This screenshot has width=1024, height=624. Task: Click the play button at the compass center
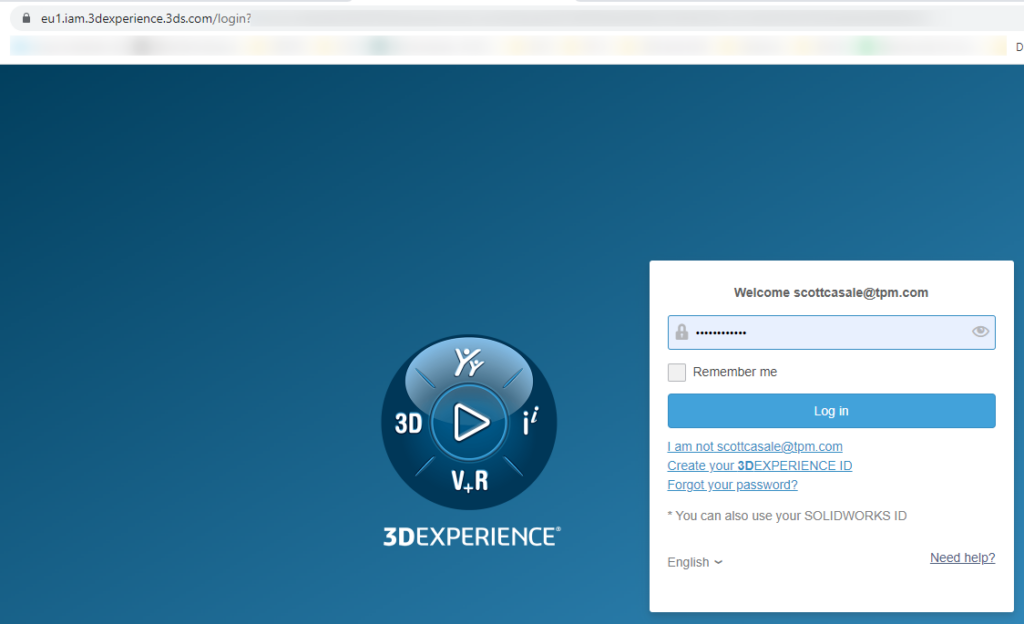point(469,422)
